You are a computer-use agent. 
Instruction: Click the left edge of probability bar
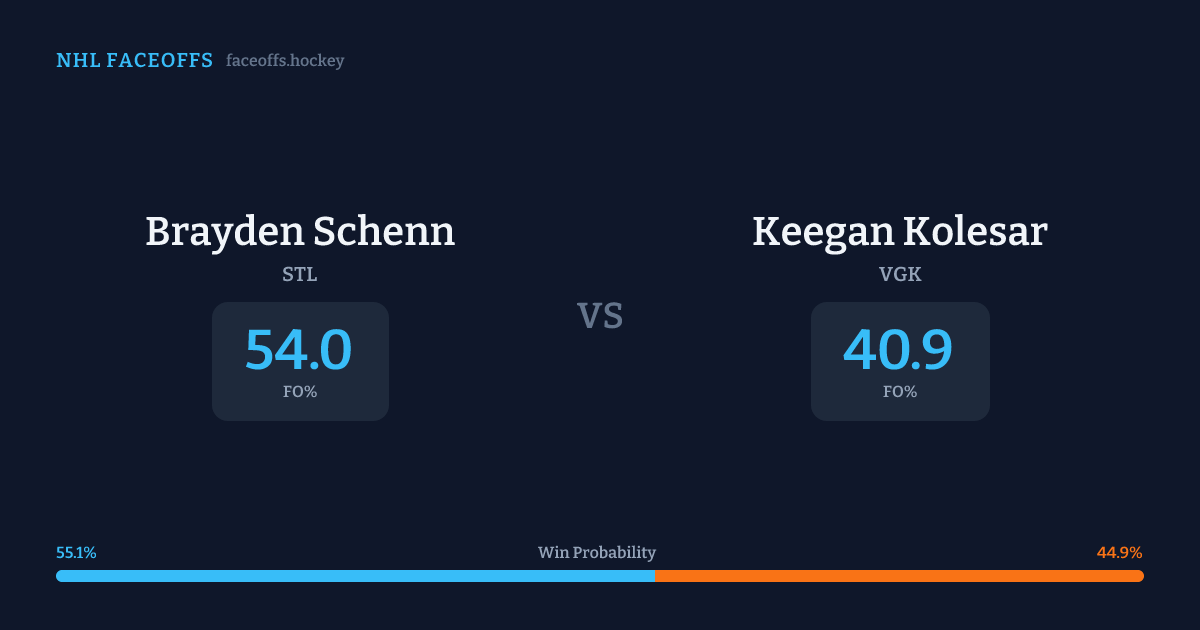point(59,576)
